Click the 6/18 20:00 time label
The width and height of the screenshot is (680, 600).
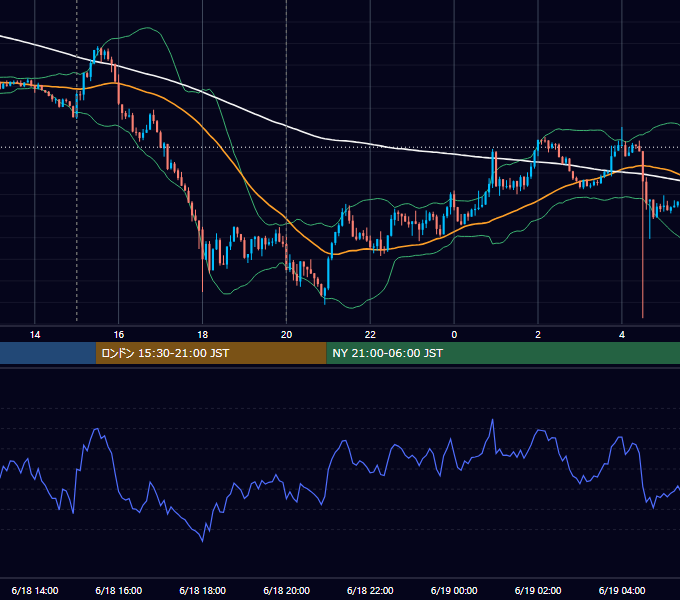[x=286, y=590]
